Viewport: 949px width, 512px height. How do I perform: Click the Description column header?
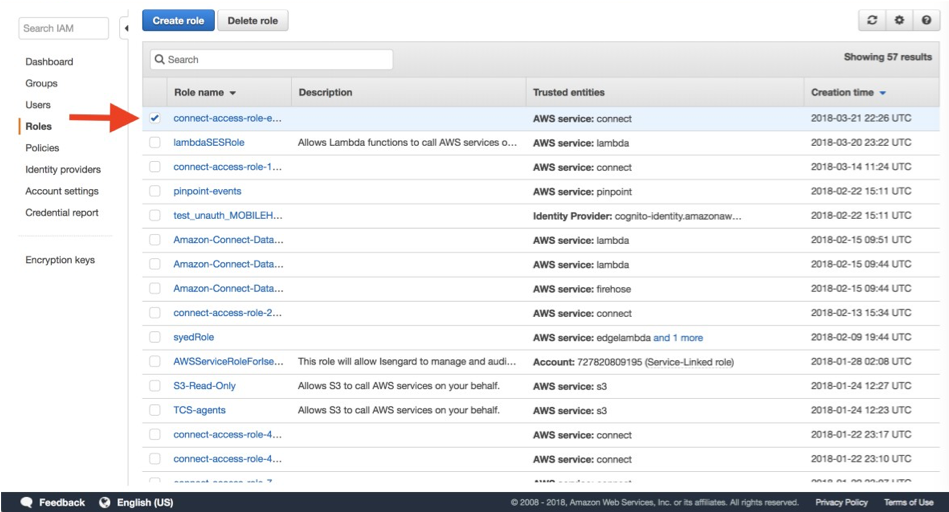(325, 93)
